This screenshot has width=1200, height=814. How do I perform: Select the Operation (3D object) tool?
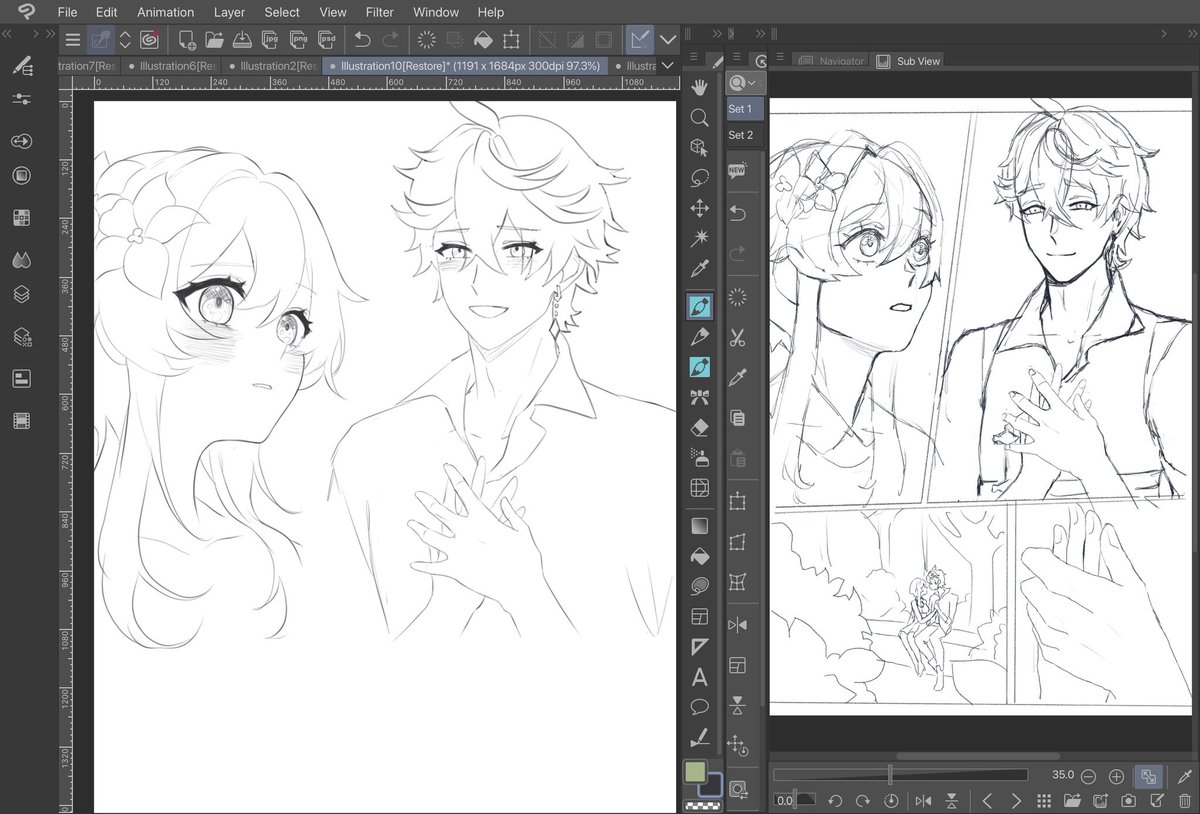[x=700, y=147]
